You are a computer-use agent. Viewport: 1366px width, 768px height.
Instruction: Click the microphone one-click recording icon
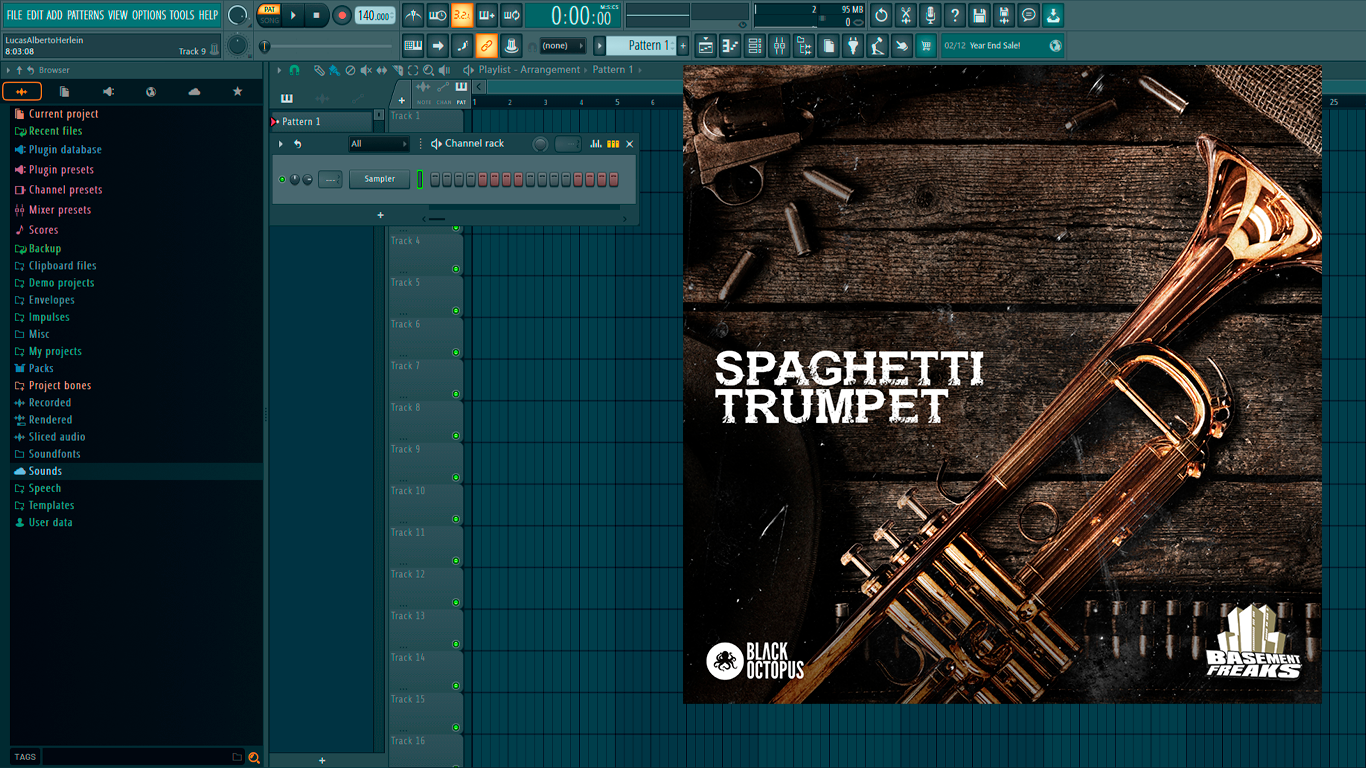click(x=930, y=15)
